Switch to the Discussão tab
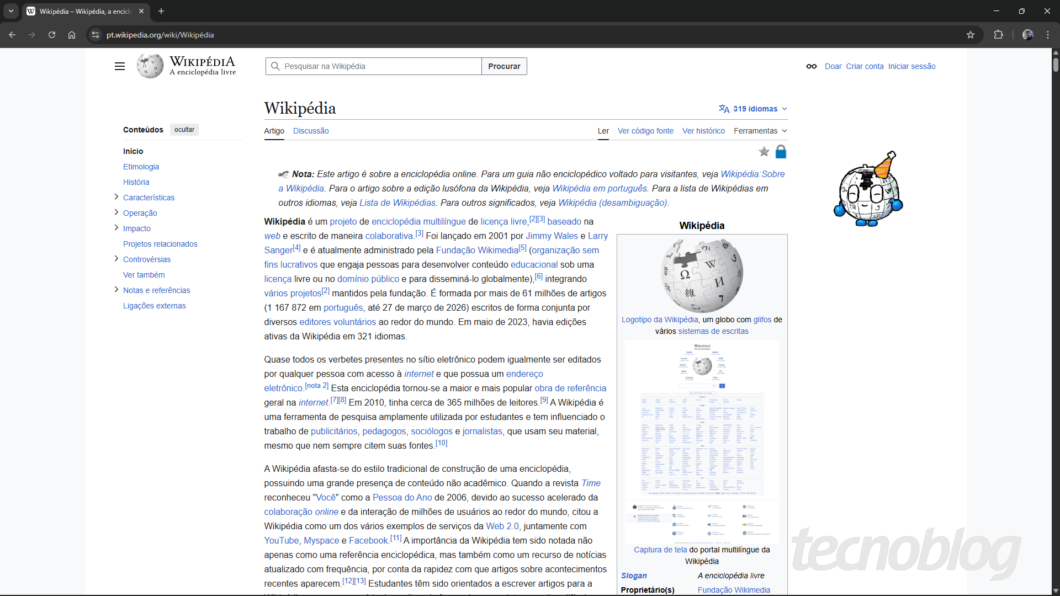This screenshot has width=1060, height=596. click(x=311, y=130)
